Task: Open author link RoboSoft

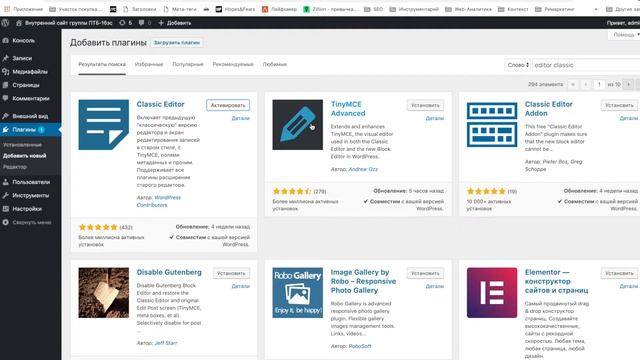Action: (360, 346)
